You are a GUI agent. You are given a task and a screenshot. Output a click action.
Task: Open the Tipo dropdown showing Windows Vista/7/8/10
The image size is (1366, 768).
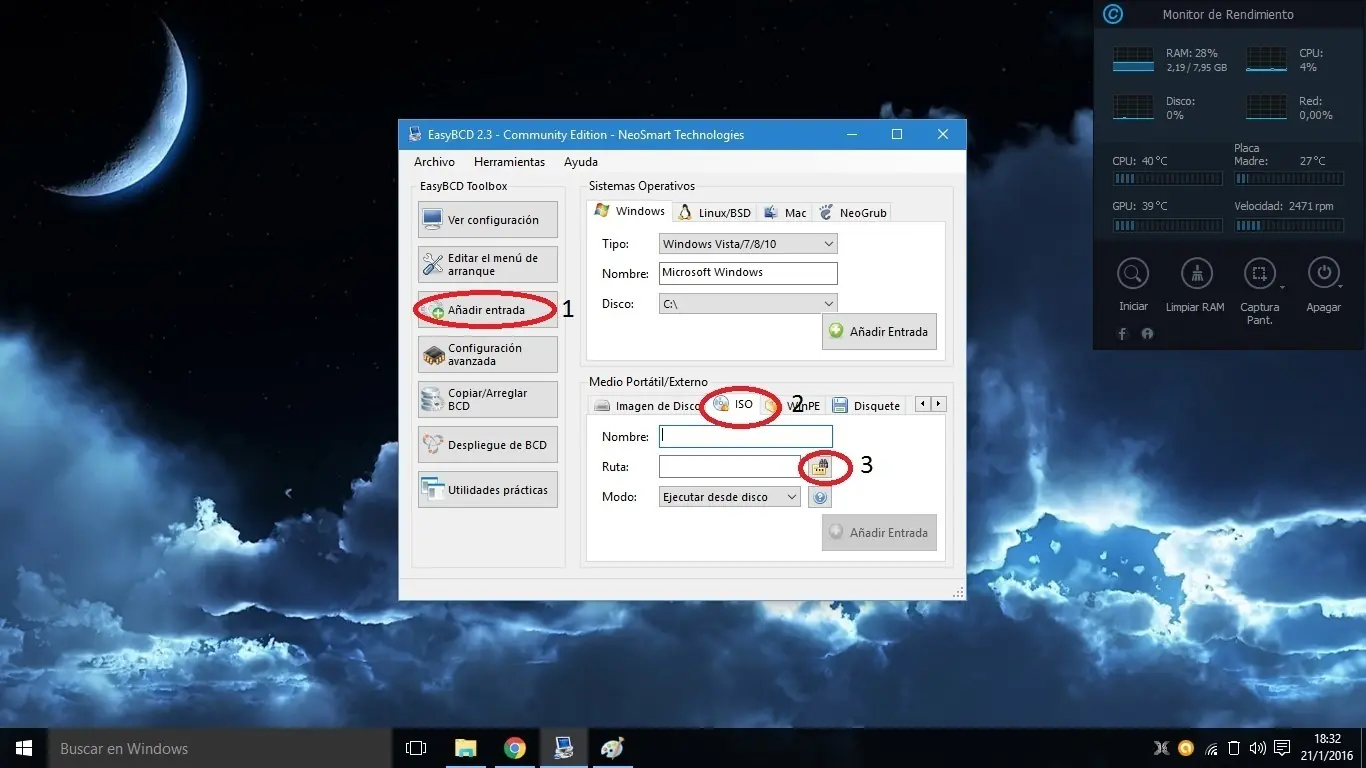[748, 244]
